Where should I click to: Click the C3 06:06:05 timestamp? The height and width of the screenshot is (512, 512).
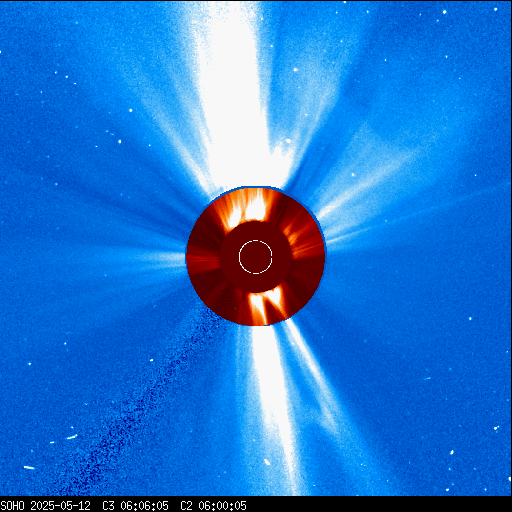[x=135, y=506]
